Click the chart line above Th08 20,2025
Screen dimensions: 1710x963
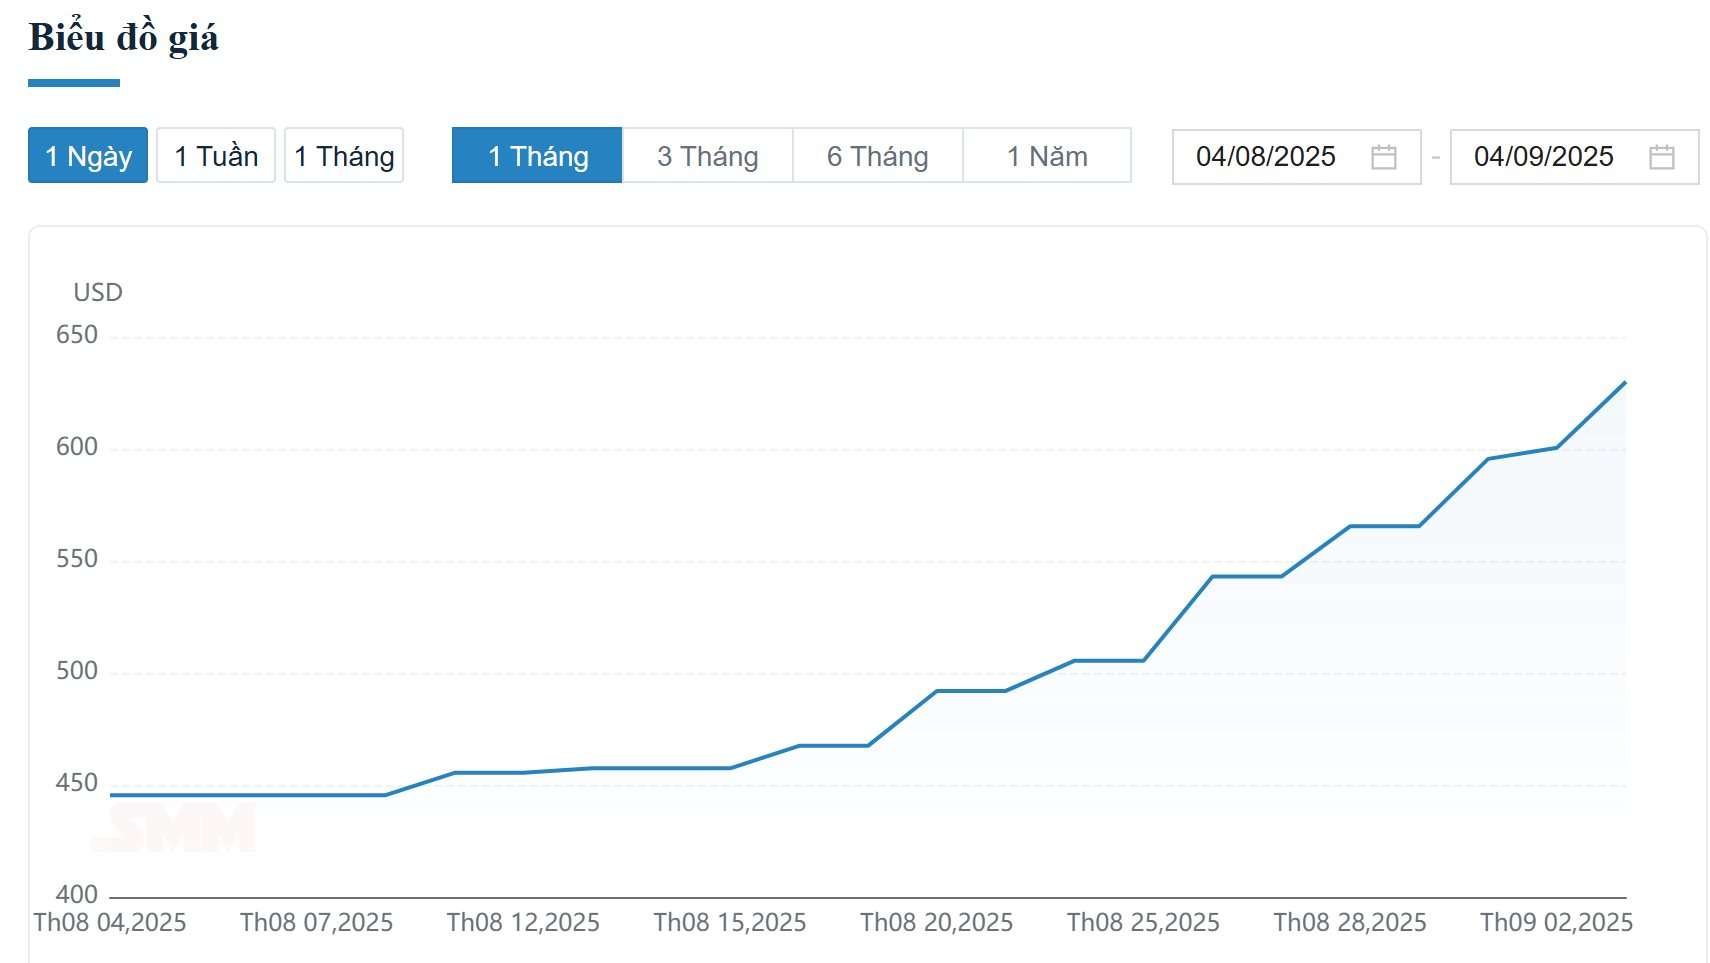[x=936, y=691]
